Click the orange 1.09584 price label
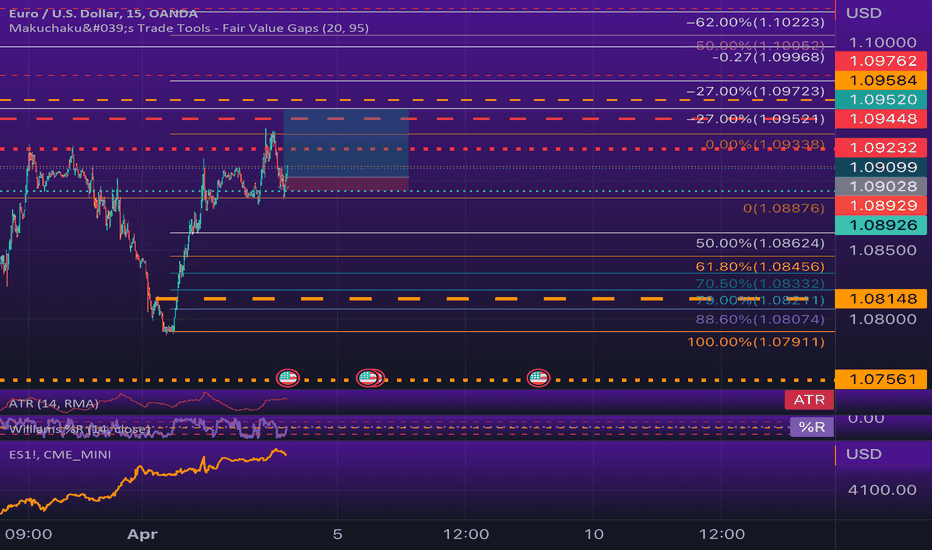932x550 pixels. click(x=881, y=80)
